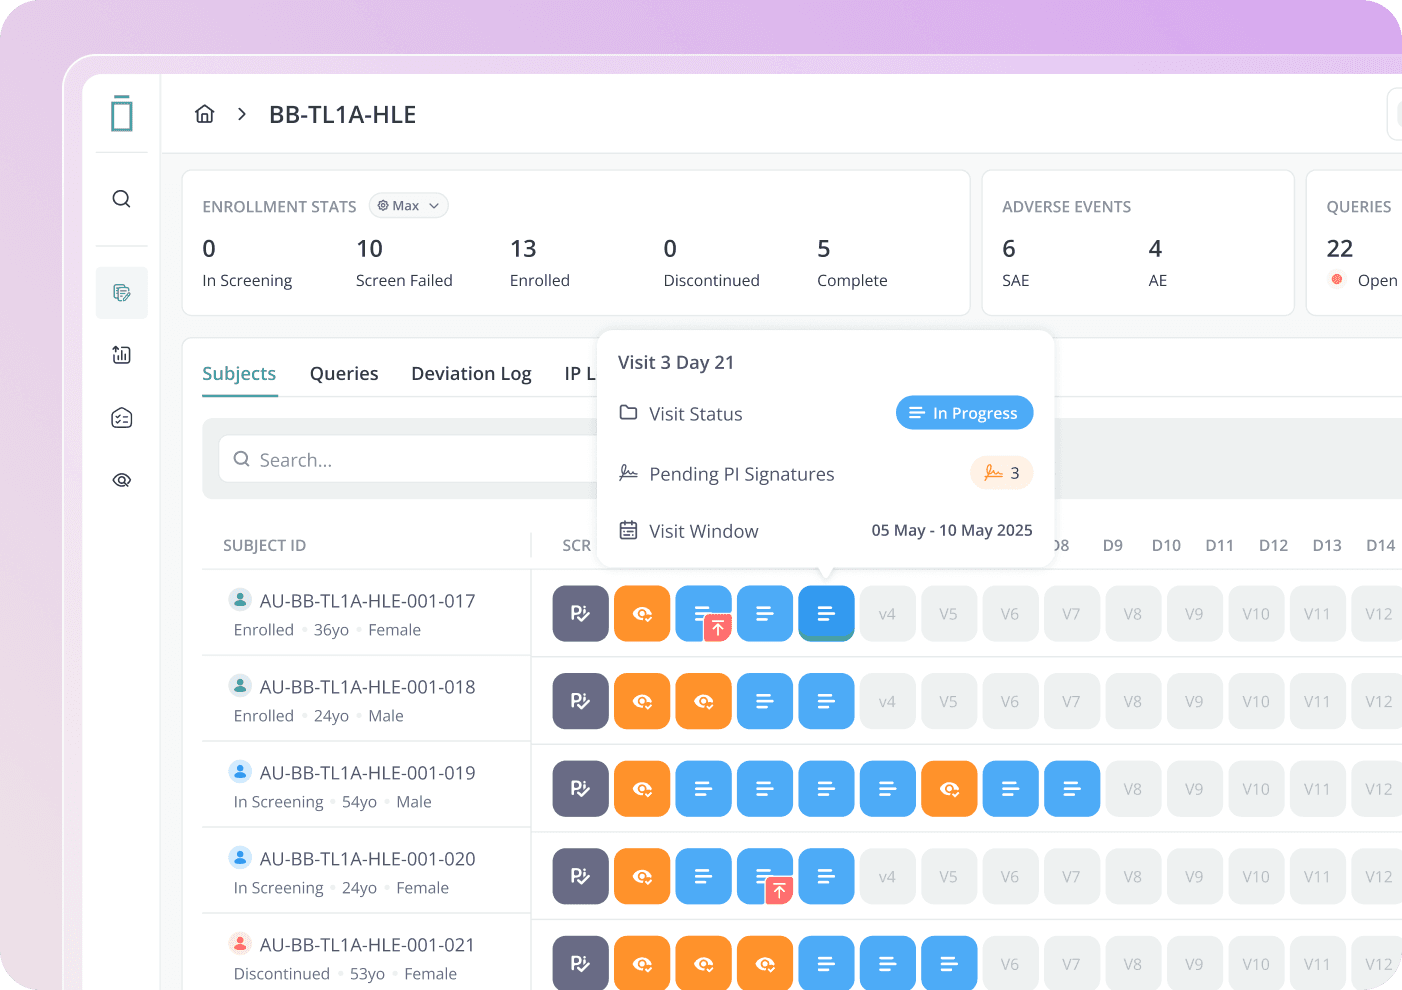Click SCR visit icon for subject 001-019
This screenshot has height=990, width=1402.
click(581, 789)
